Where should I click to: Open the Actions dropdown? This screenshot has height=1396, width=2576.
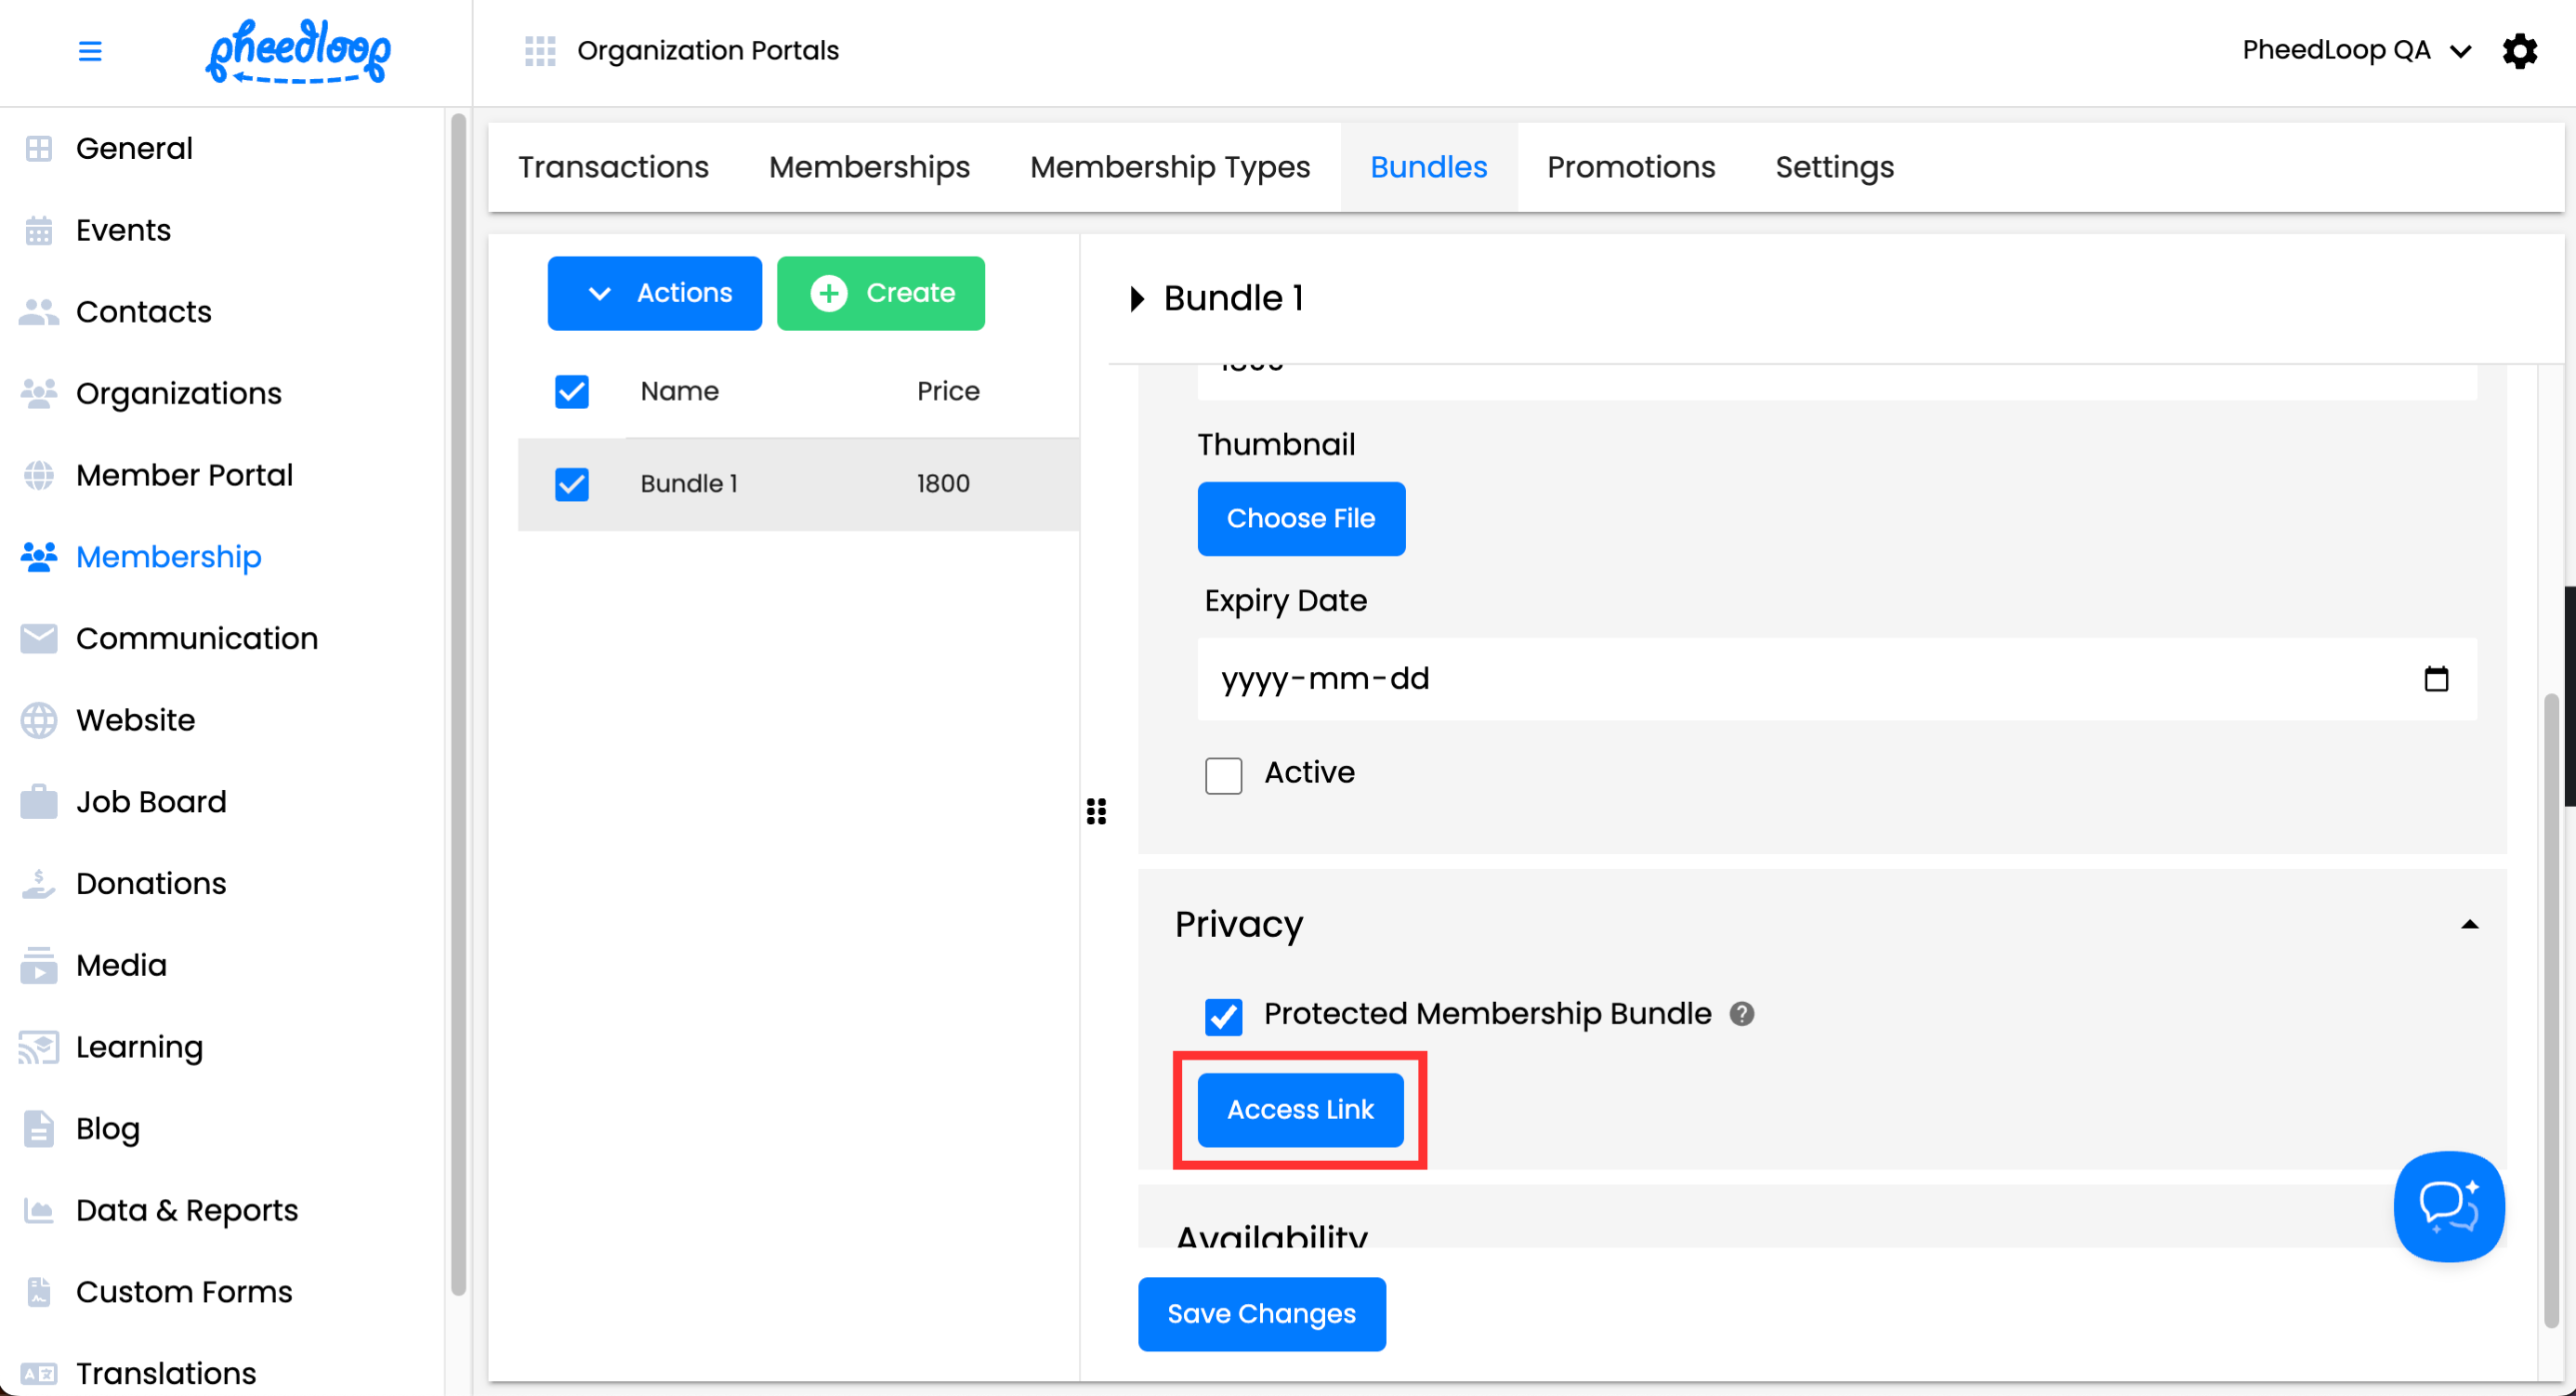(x=654, y=293)
